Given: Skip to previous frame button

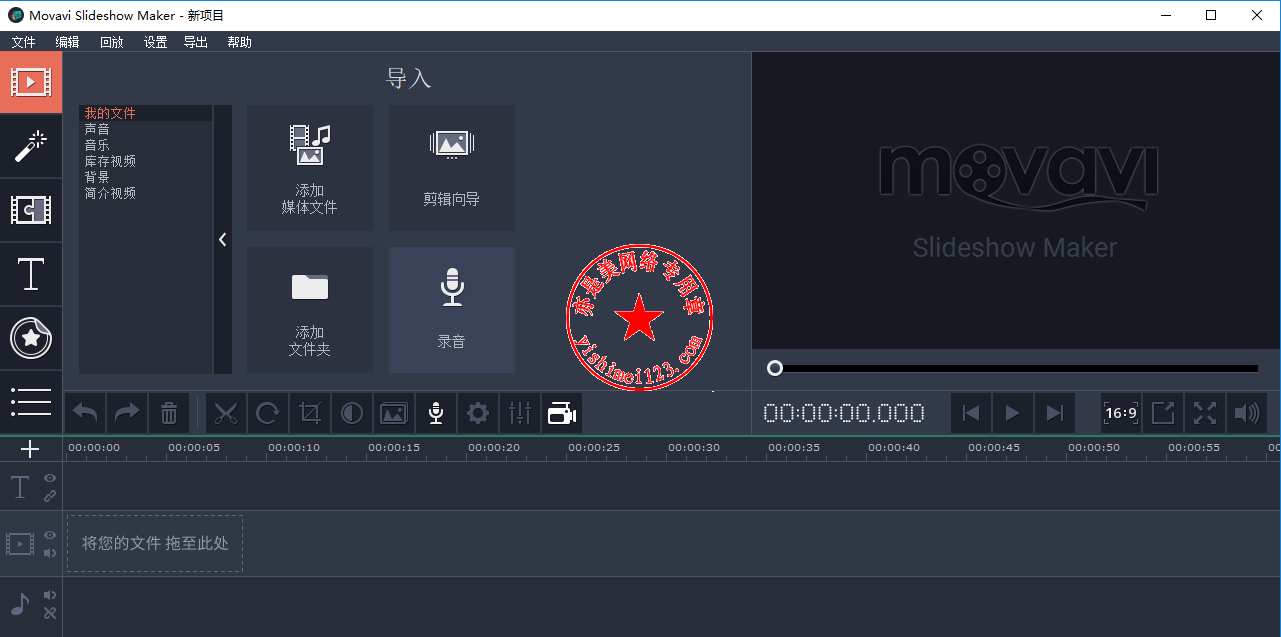Looking at the screenshot, I should pyautogui.click(x=970, y=413).
